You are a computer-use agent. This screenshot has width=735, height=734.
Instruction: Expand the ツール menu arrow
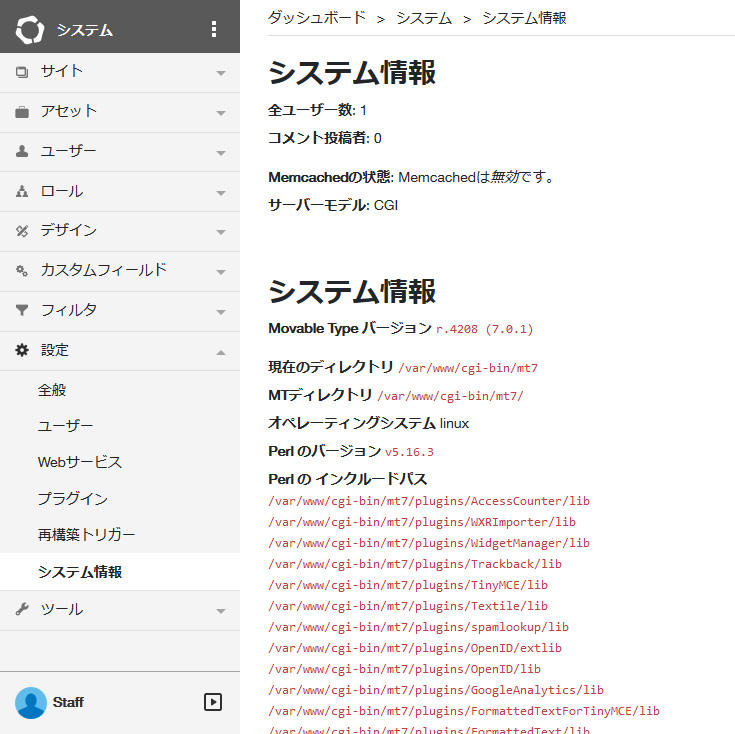(x=221, y=611)
